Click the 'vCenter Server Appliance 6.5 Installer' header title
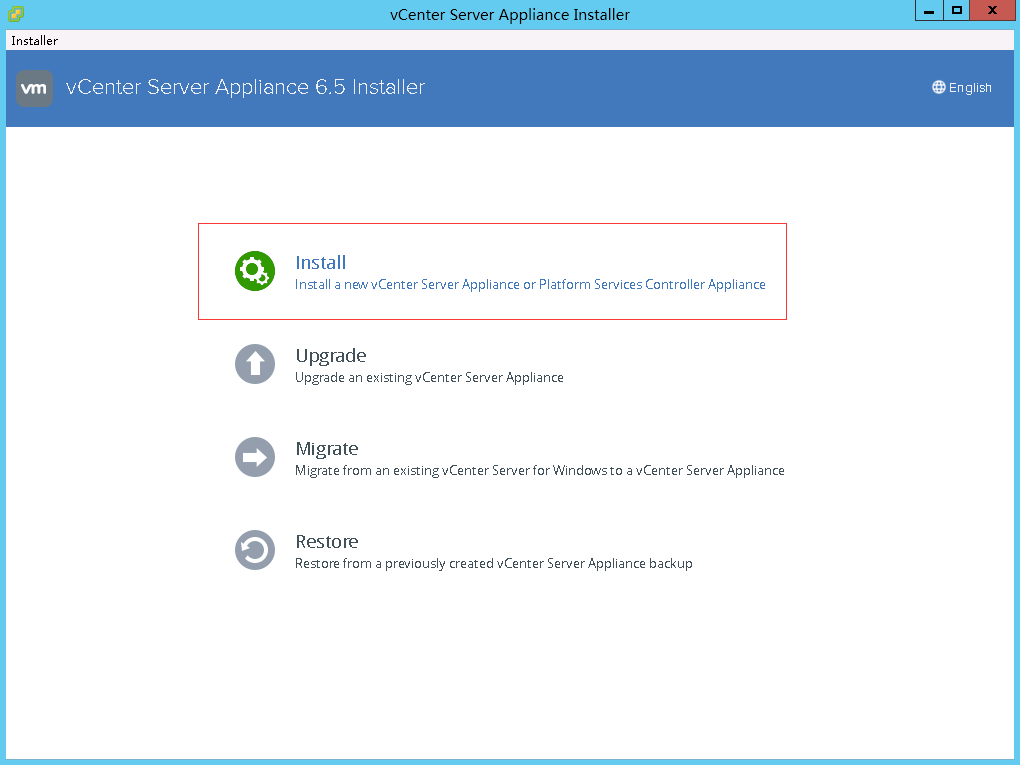Image resolution: width=1020 pixels, height=765 pixels. point(245,87)
